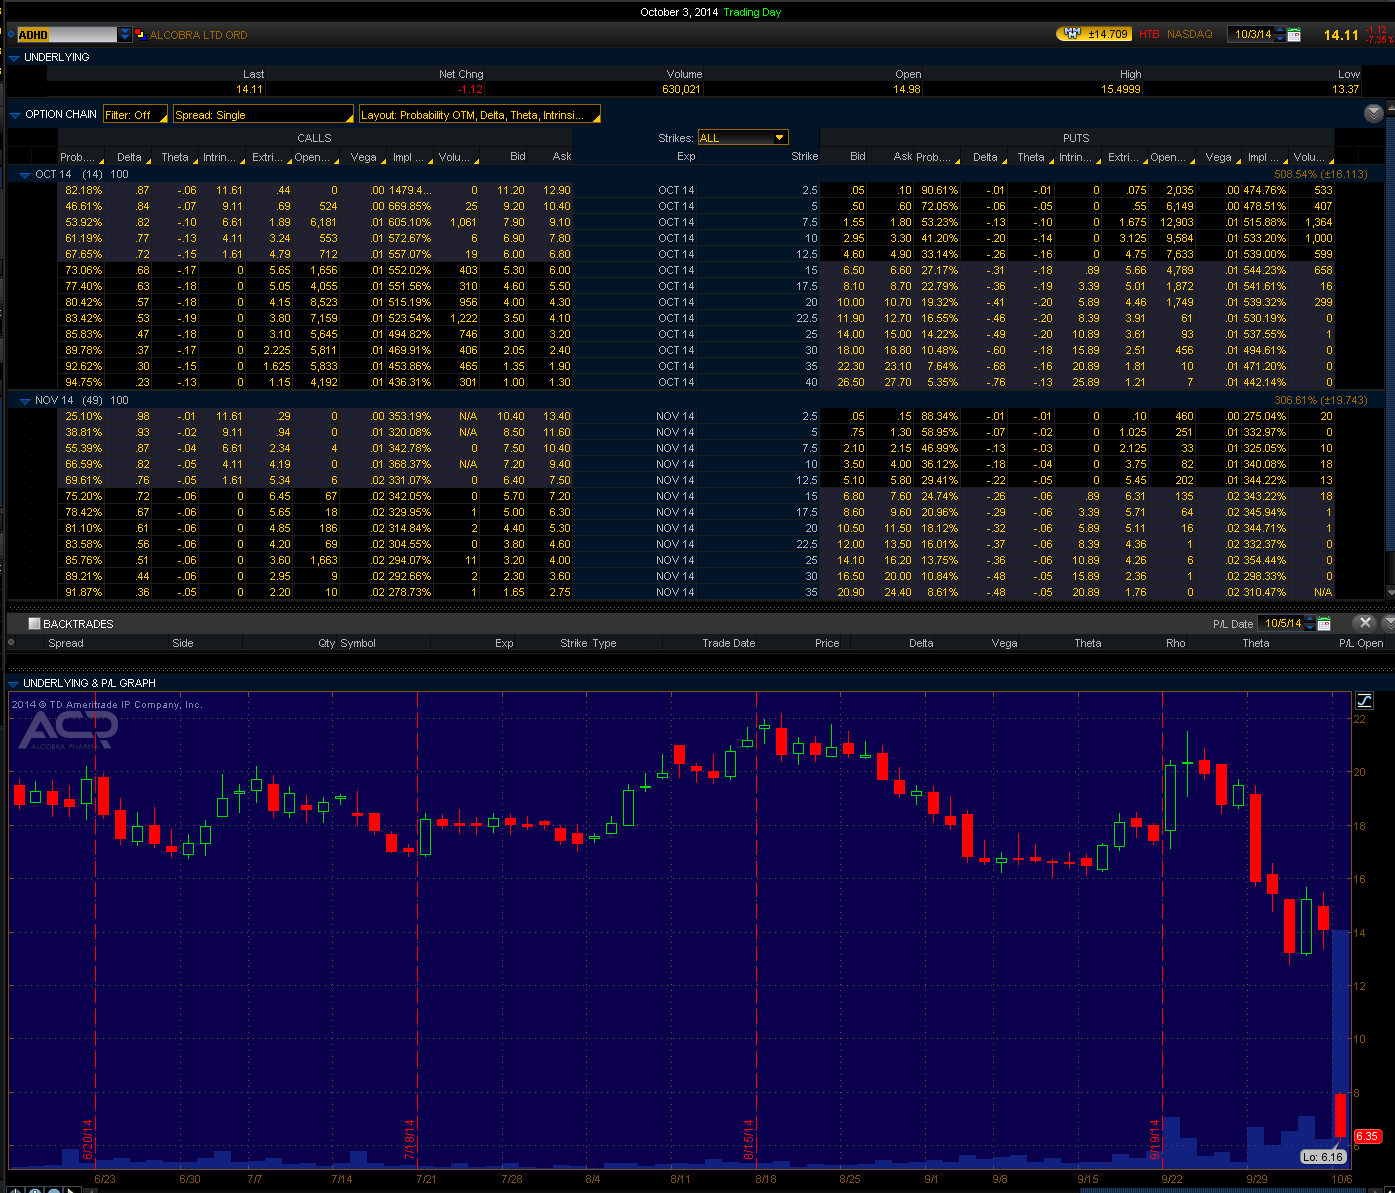Toggle the BACKTRADES checkbox
Screen dimensions: 1395x1193
[34, 624]
